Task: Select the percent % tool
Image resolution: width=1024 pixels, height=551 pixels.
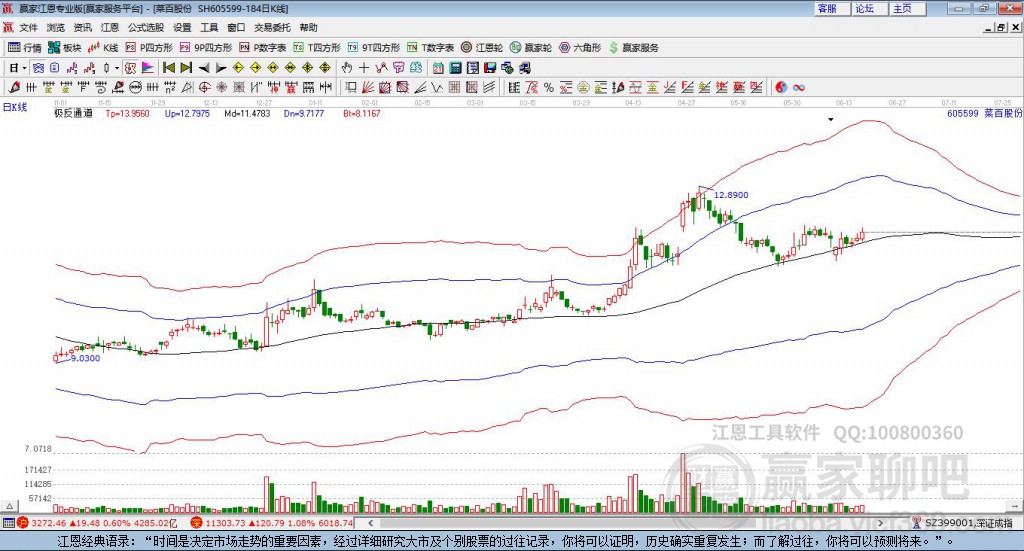Action: [x=549, y=87]
